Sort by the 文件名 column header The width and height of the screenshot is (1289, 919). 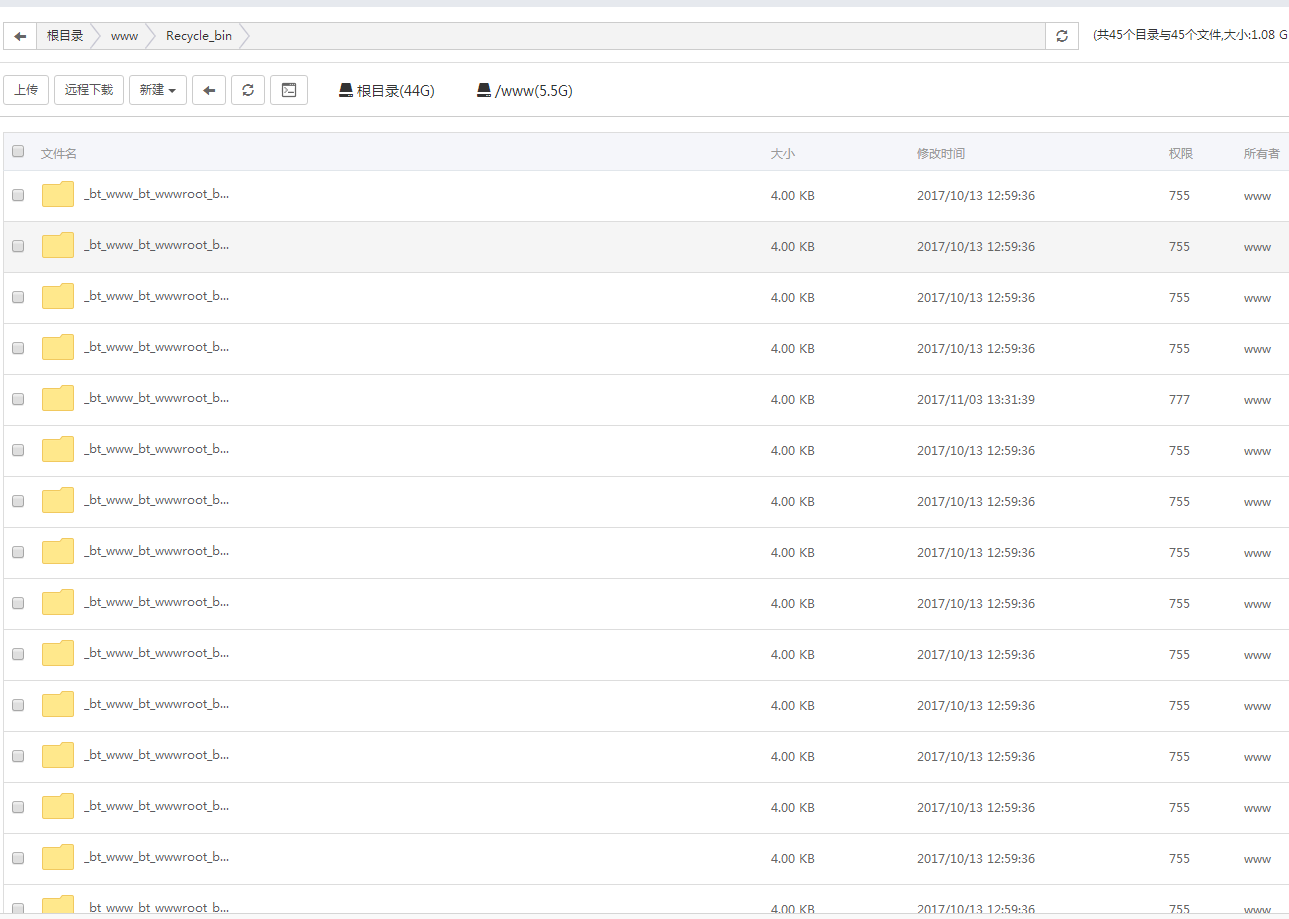tap(59, 153)
